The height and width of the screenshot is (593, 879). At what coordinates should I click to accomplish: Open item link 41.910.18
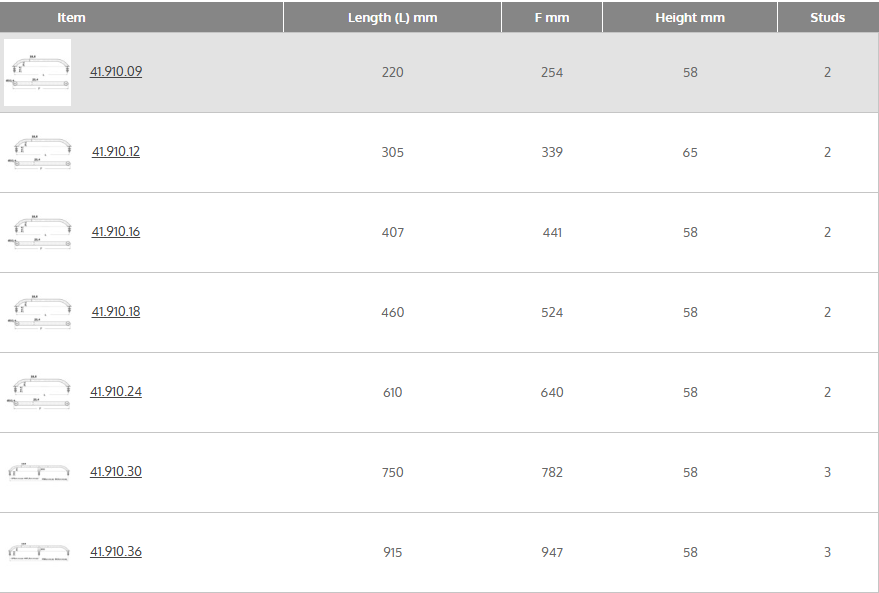pos(116,312)
